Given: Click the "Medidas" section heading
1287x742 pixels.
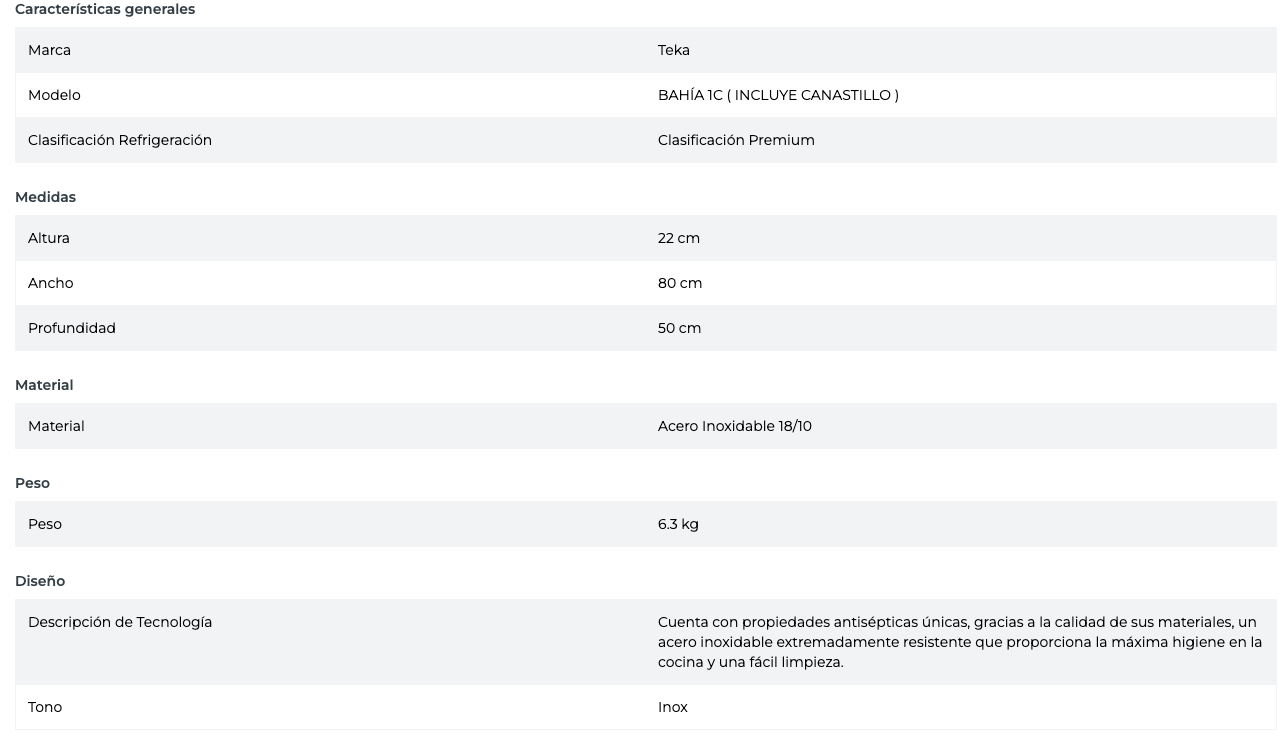Looking at the screenshot, I should click(45, 197).
